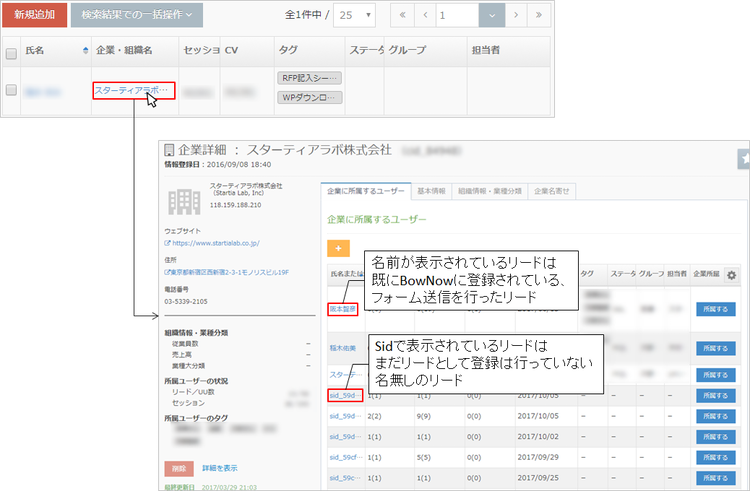This screenshot has height=491, width=750.
Task: Click the red 削除 button
Action: pos(178,468)
